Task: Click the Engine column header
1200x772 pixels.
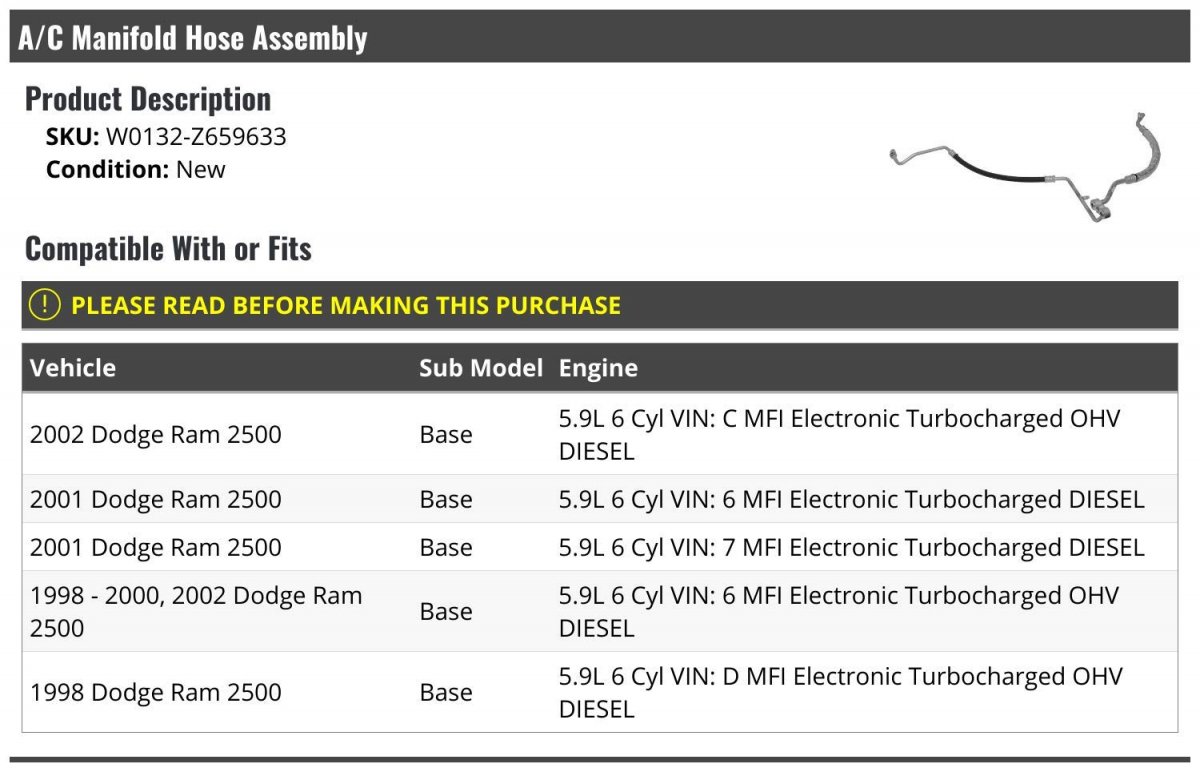Action: (x=598, y=368)
